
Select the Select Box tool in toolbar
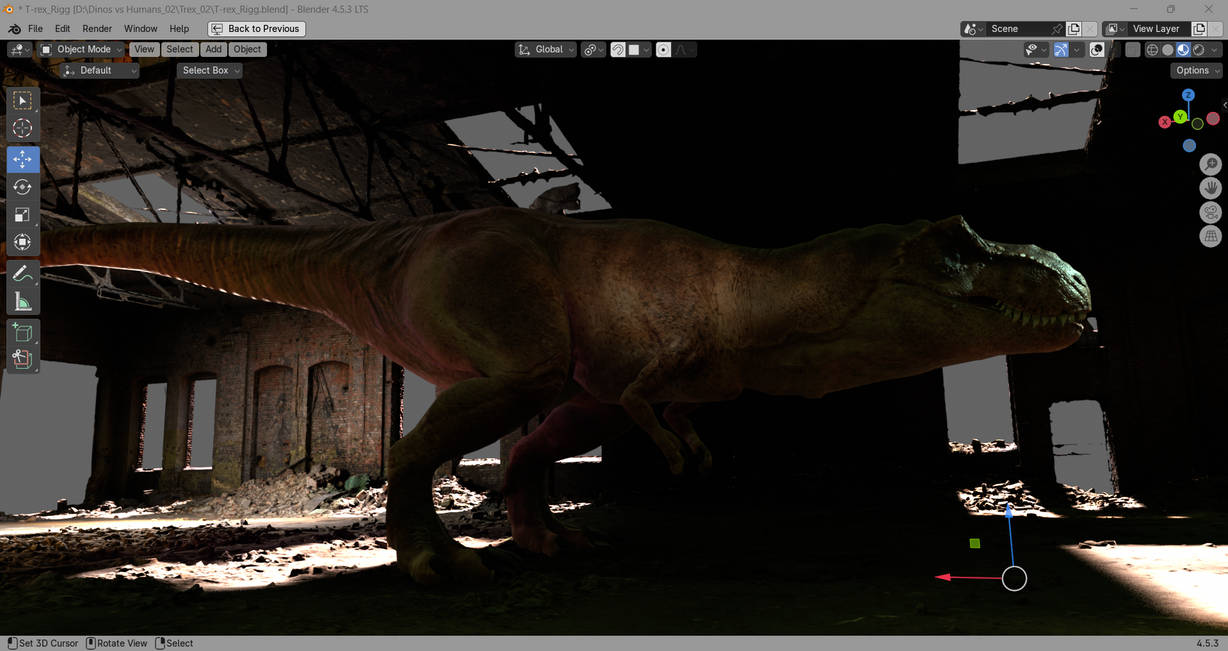point(22,100)
